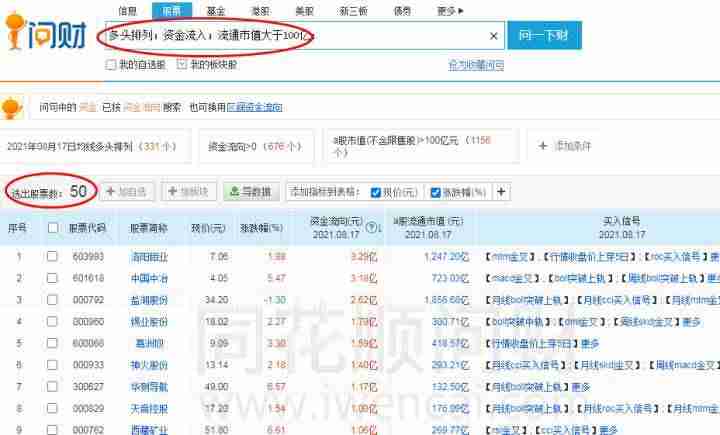Sort by the a股流通市值 column header
The image size is (720, 435).
[428, 228]
